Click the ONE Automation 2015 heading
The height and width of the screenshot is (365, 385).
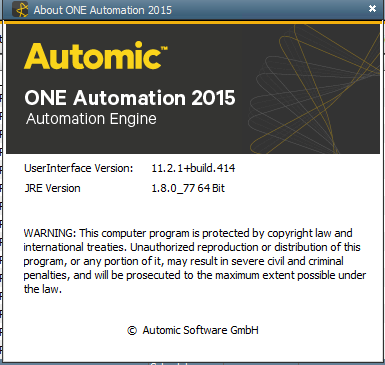pyautogui.click(x=130, y=98)
